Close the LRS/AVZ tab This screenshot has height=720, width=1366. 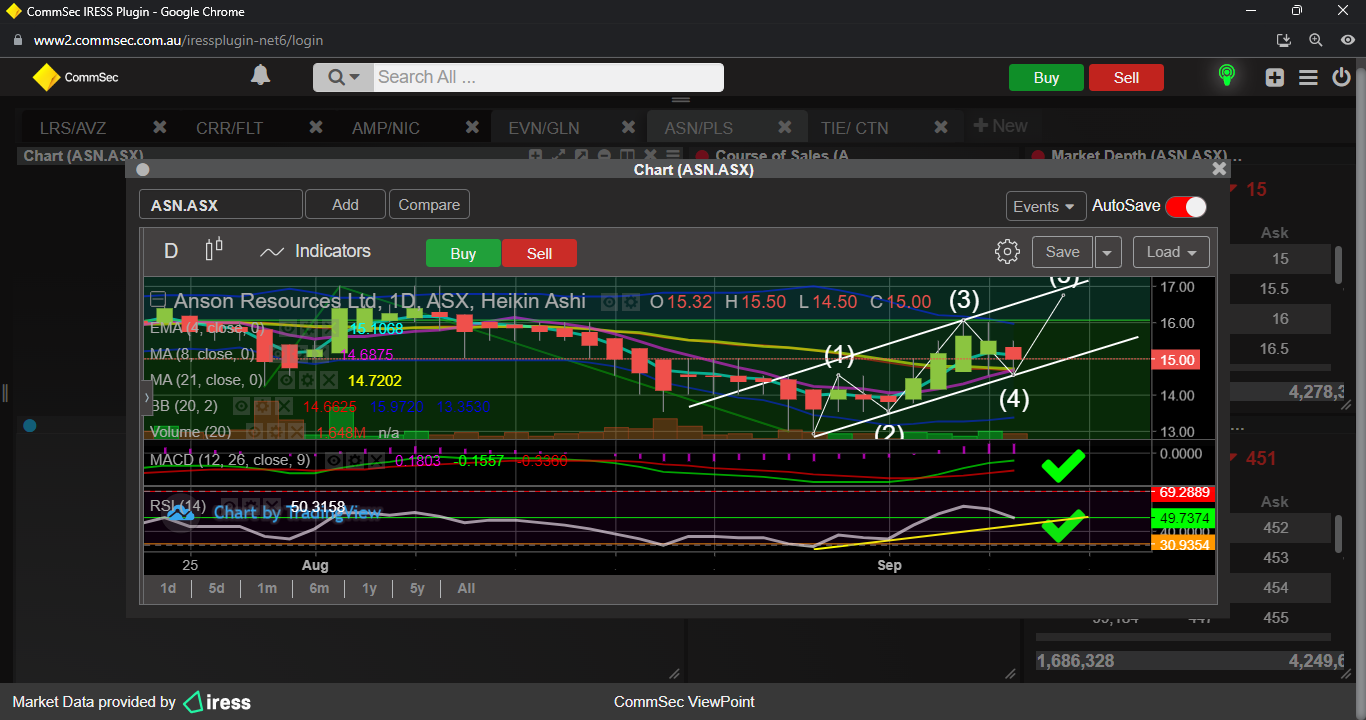pyautogui.click(x=159, y=127)
